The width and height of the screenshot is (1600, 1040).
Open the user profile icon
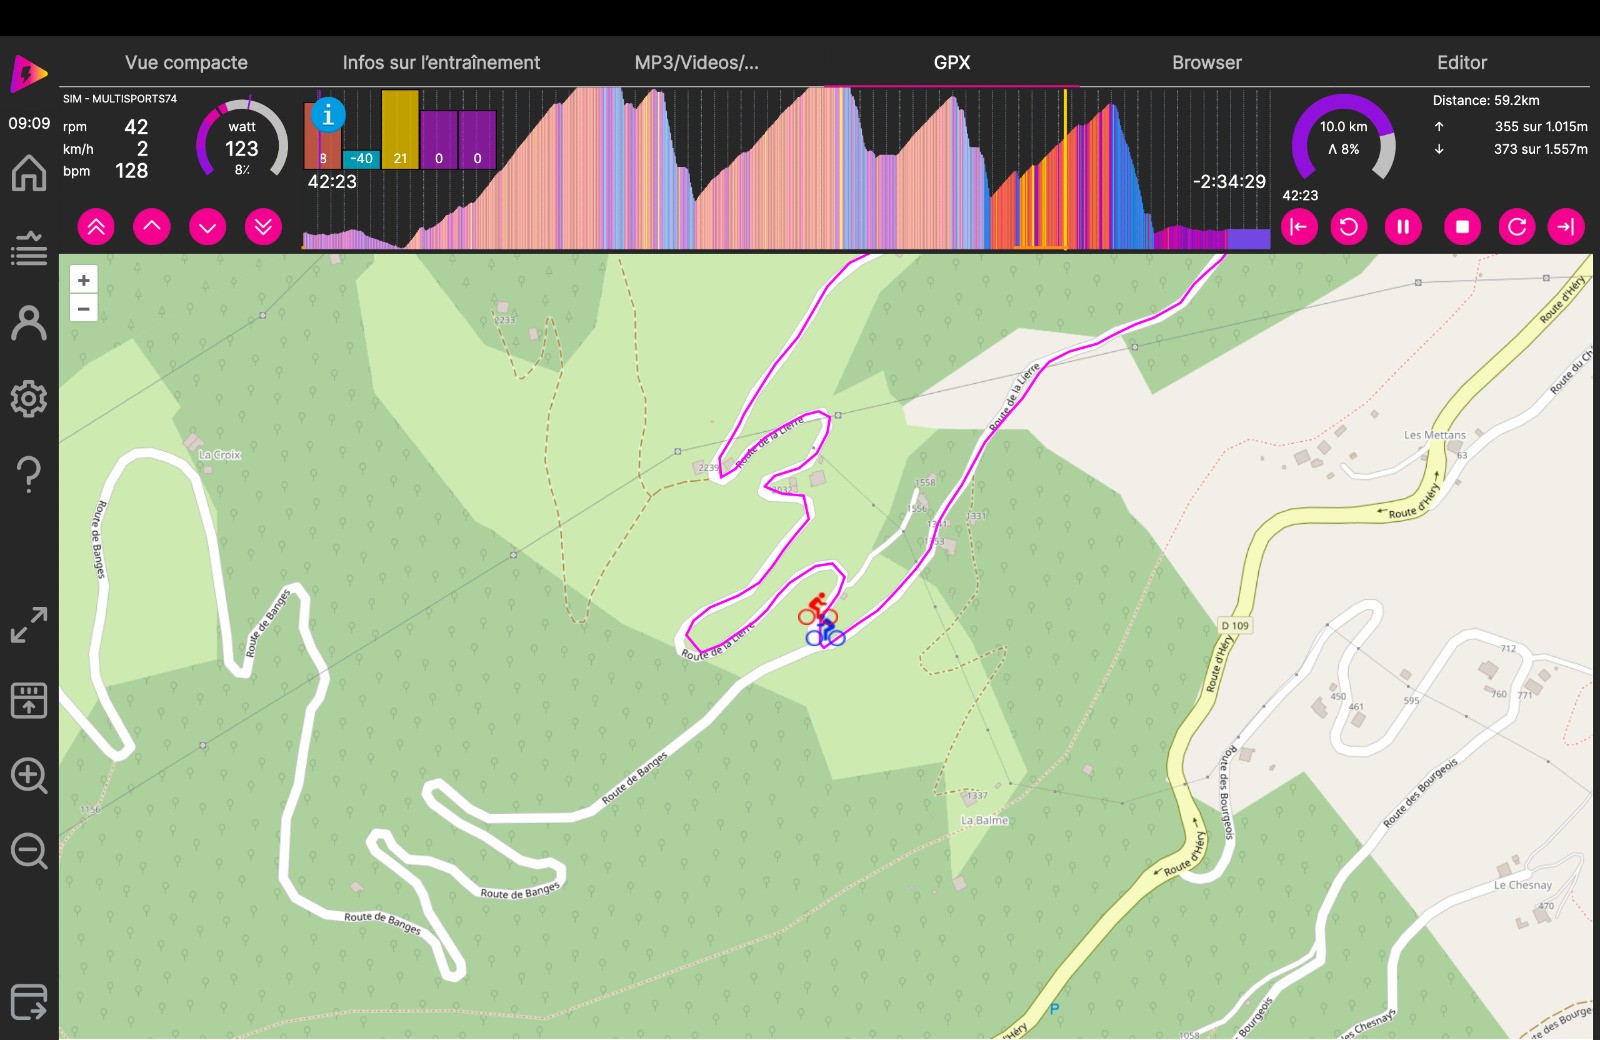pyautogui.click(x=29, y=324)
